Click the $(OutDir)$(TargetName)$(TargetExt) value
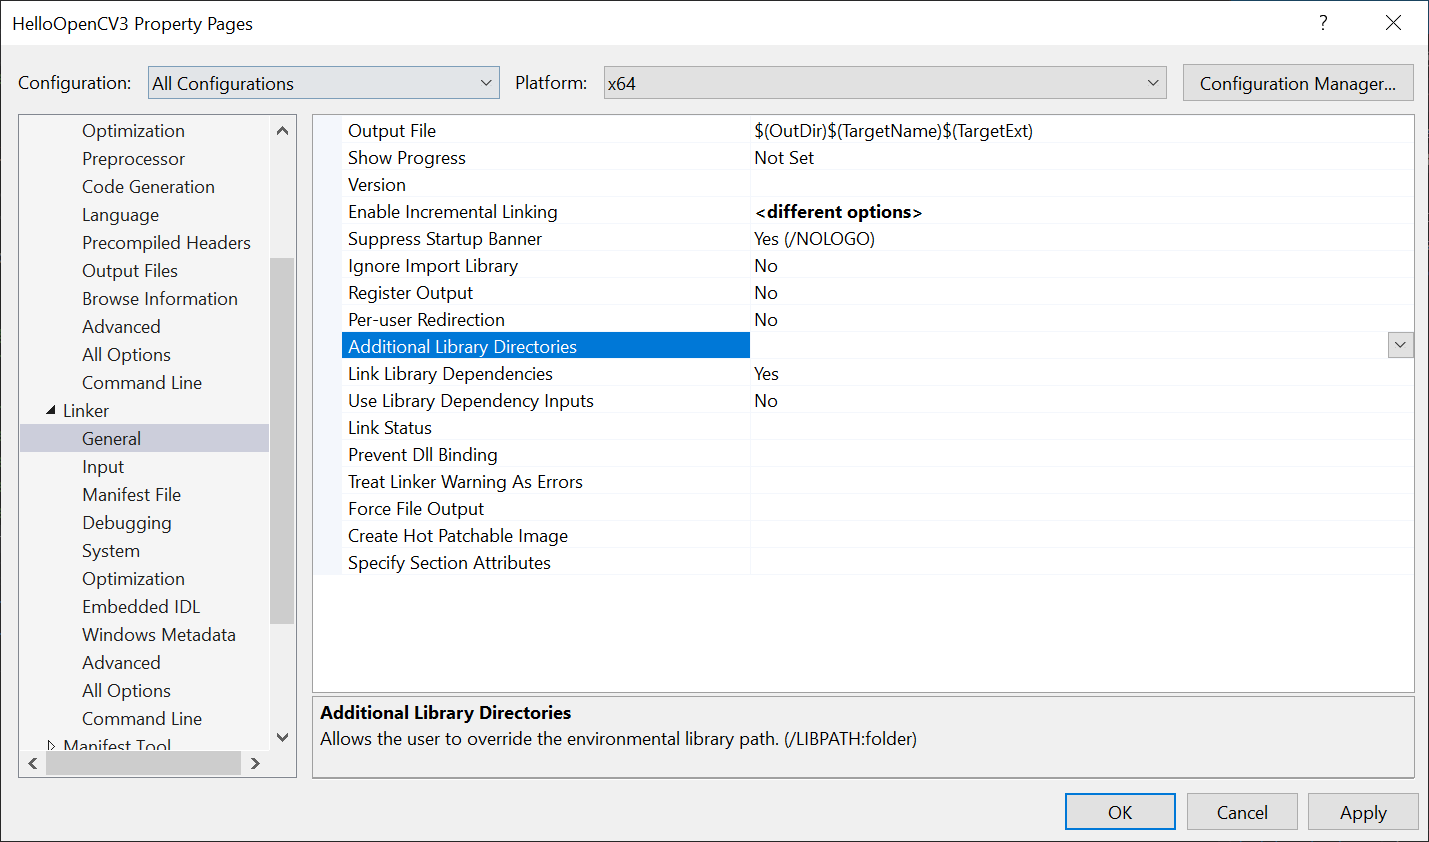This screenshot has width=1429, height=842. pyautogui.click(x=894, y=131)
